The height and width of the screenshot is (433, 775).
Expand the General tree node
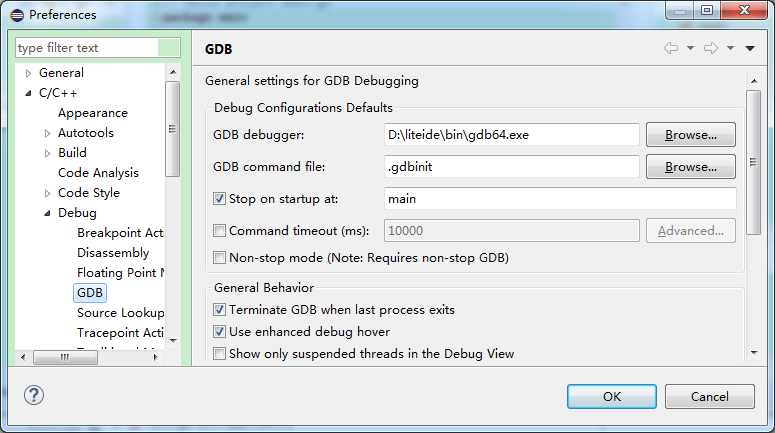(x=28, y=73)
